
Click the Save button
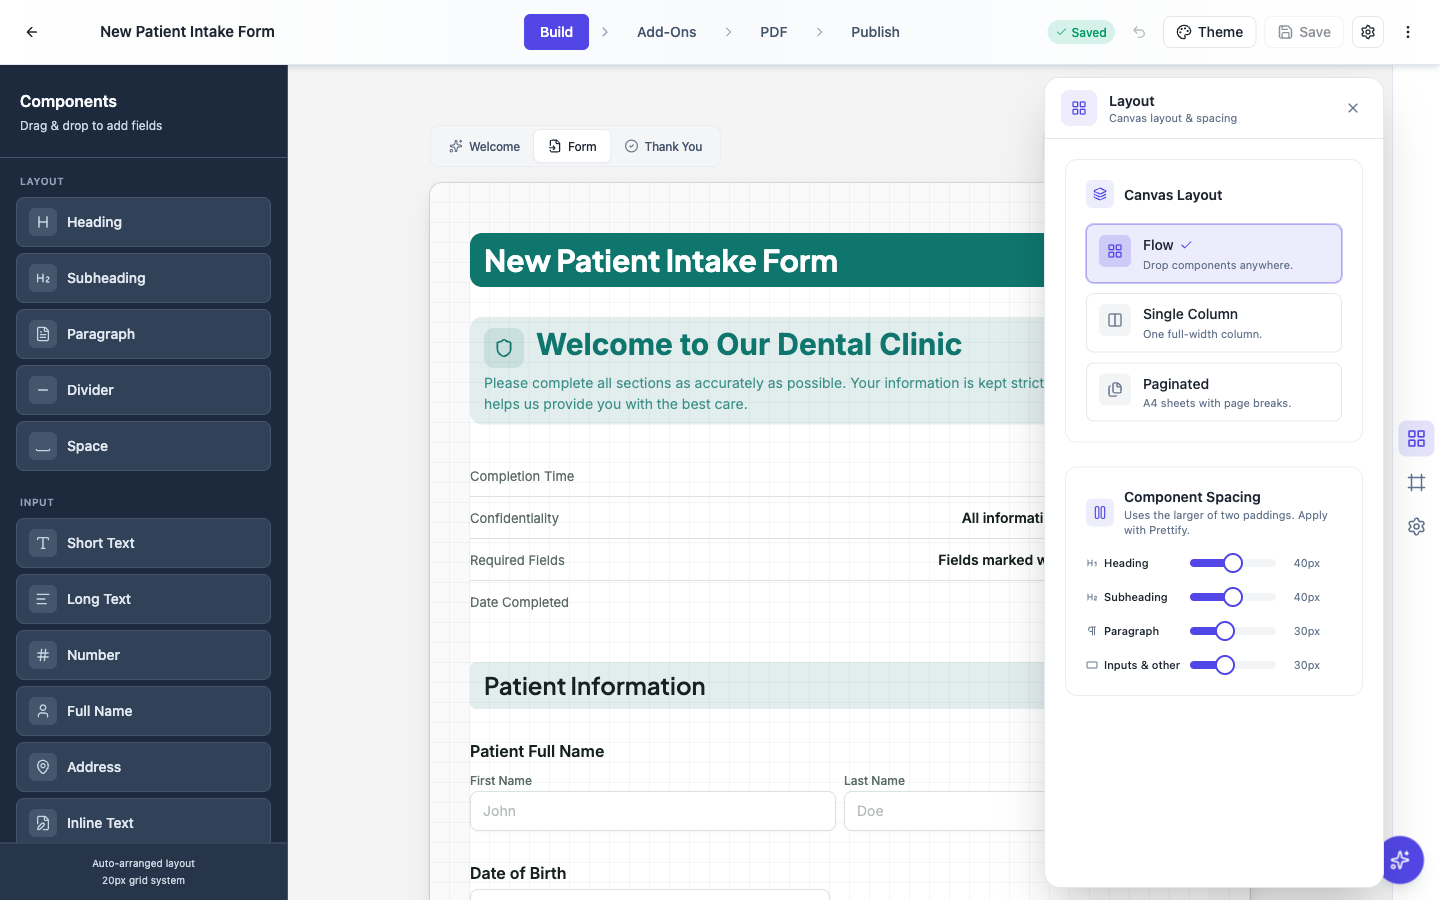pos(1304,32)
